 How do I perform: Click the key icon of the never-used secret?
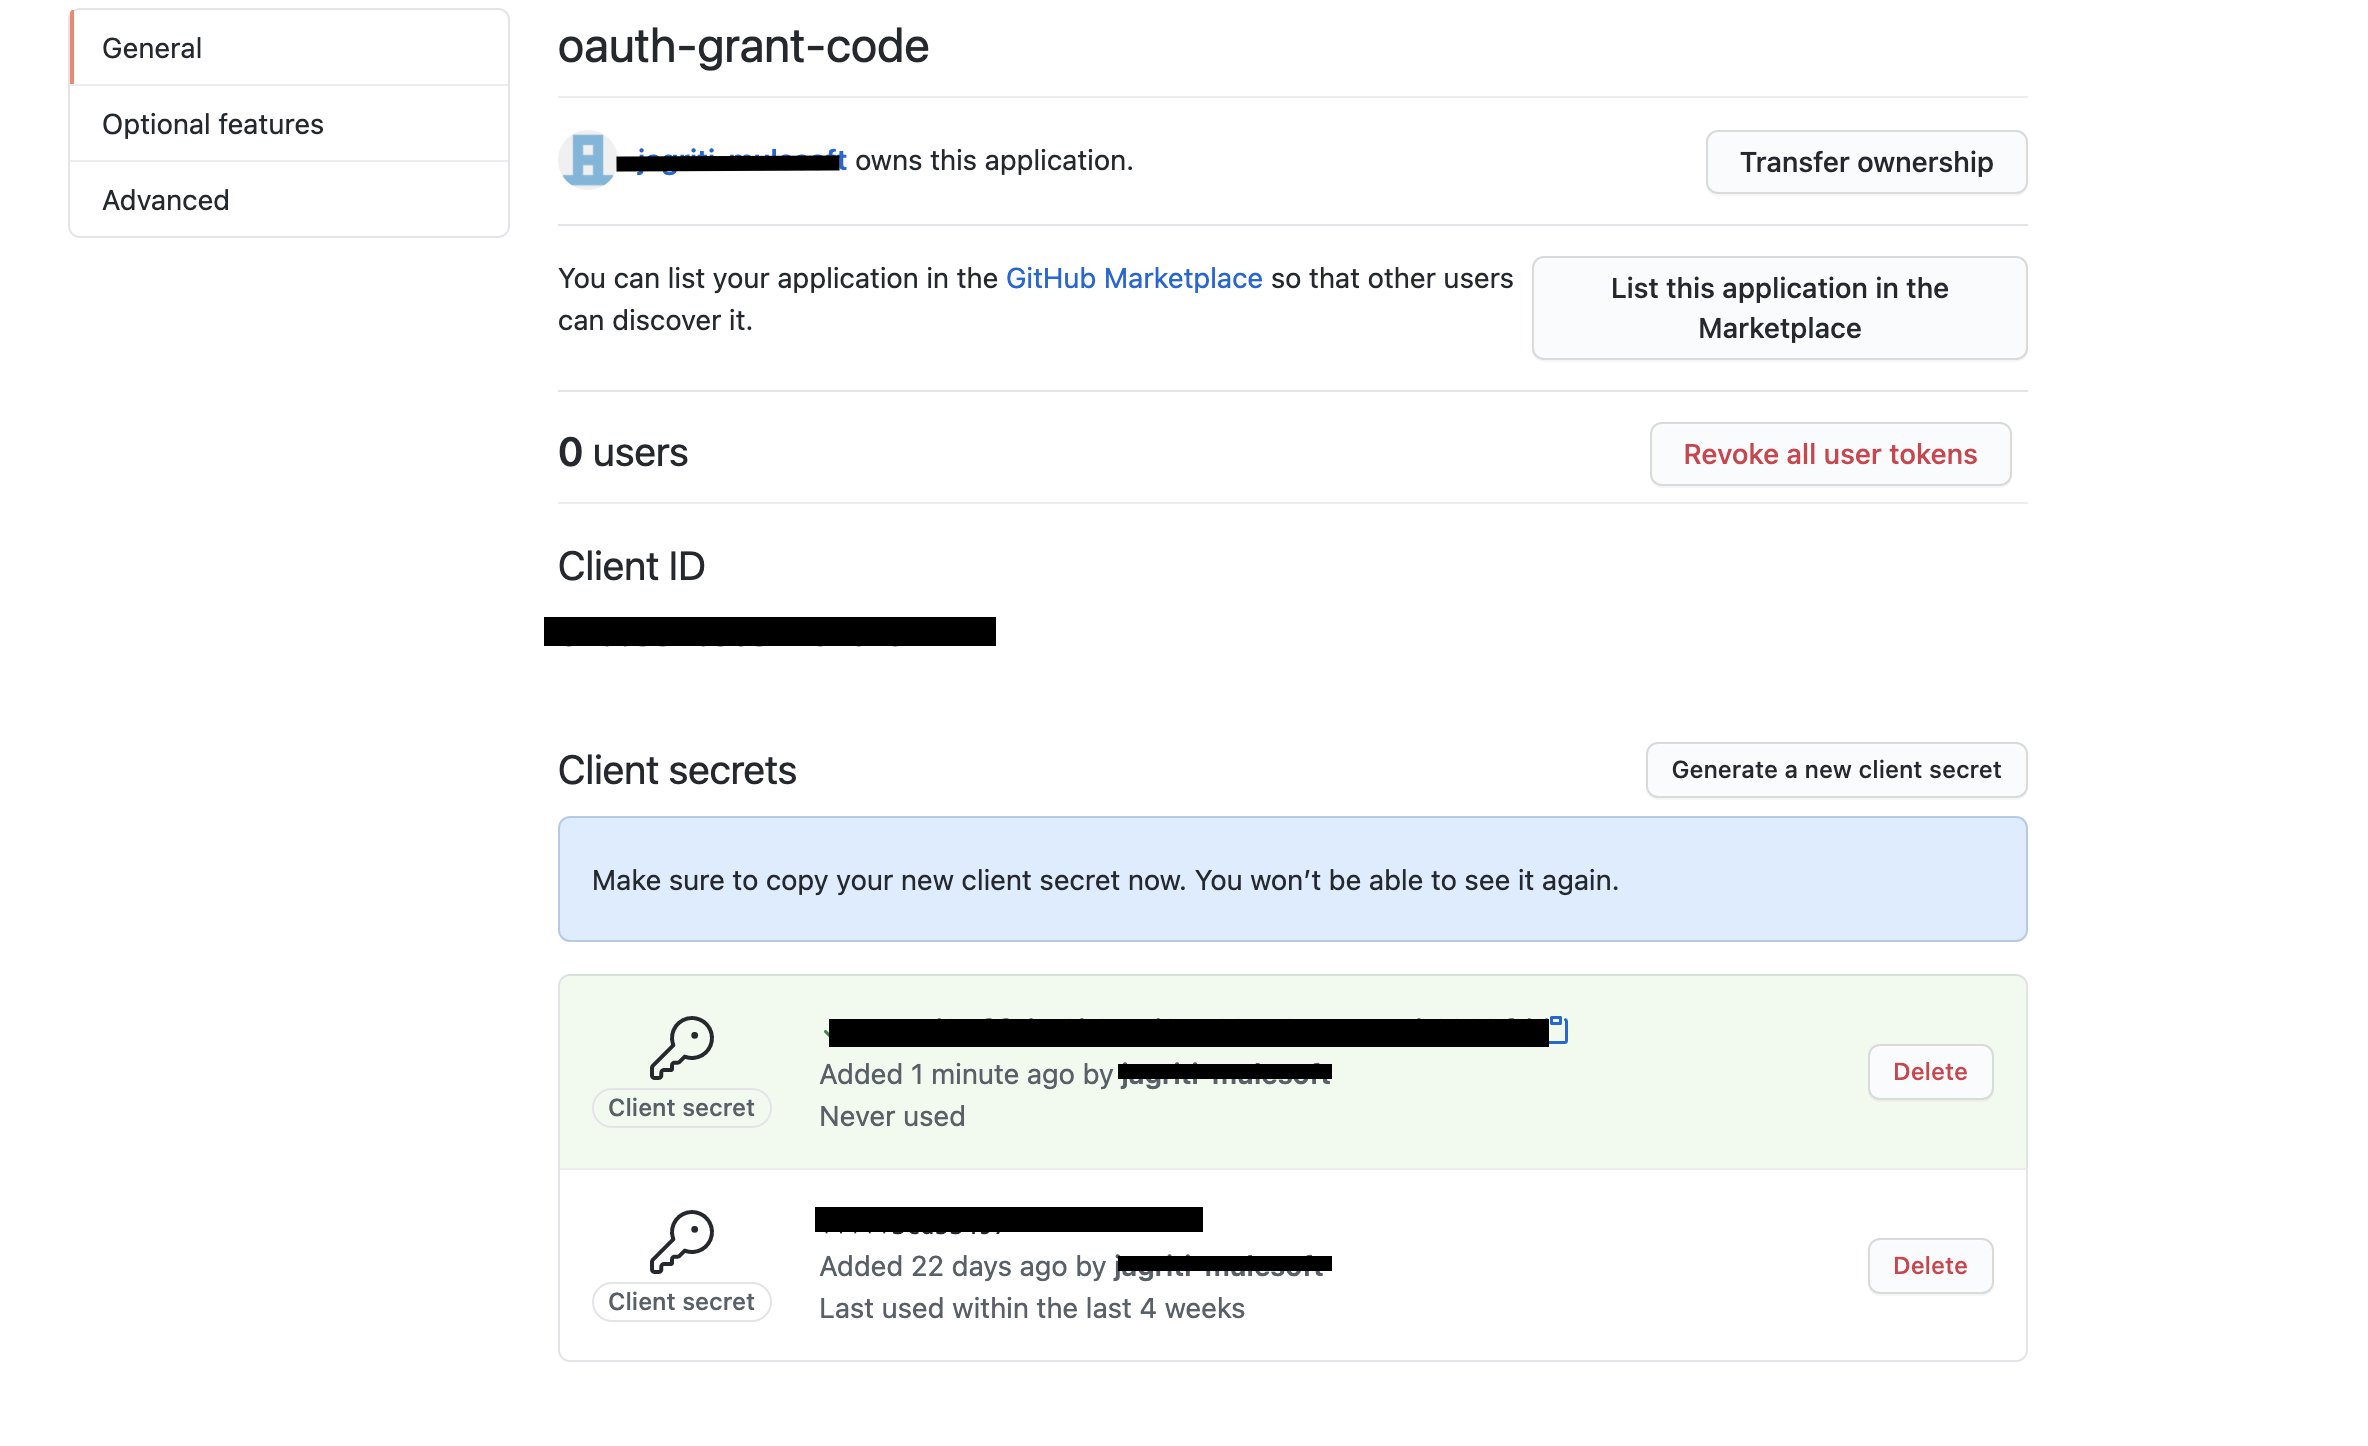click(x=682, y=1047)
